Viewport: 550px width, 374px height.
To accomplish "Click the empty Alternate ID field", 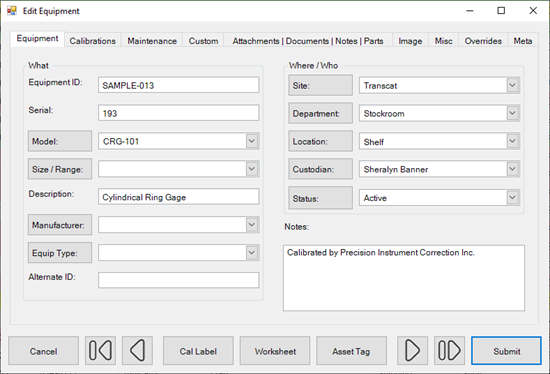I will point(179,280).
